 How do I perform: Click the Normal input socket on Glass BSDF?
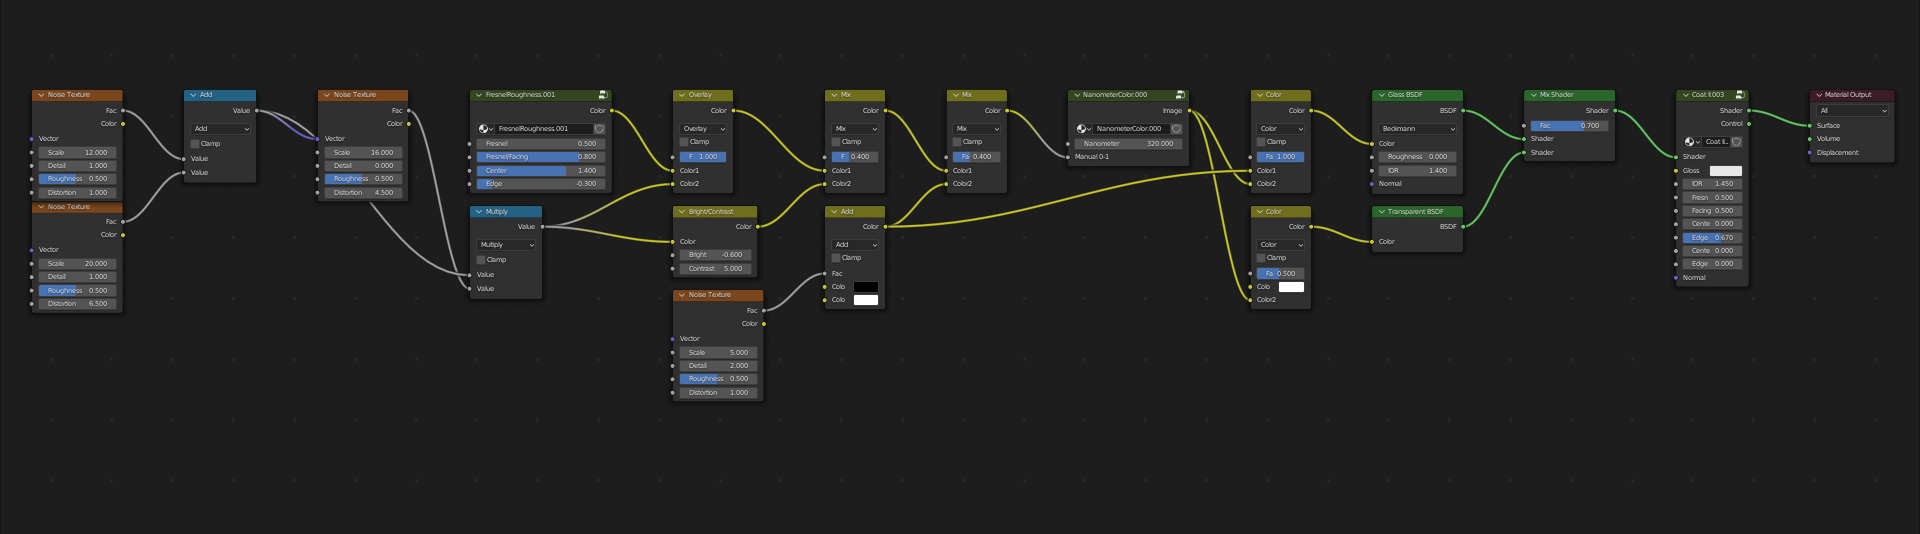pyautogui.click(x=1372, y=184)
